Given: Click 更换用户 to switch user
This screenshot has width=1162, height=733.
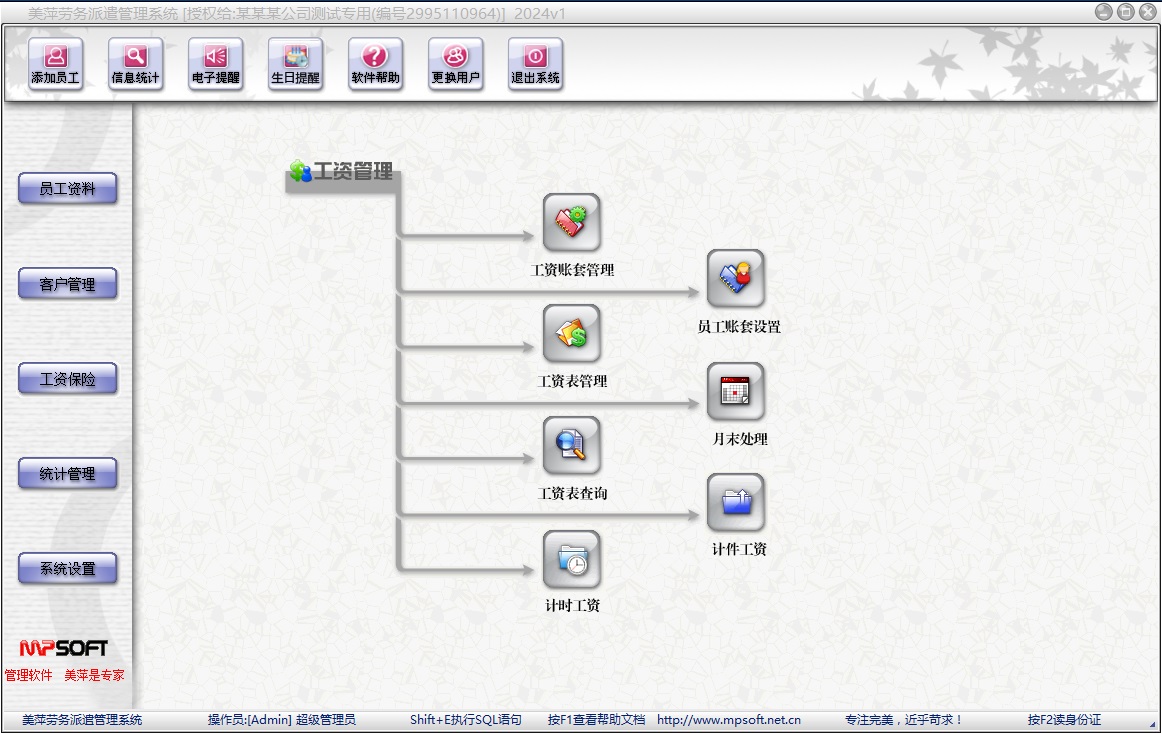Looking at the screenshot, I should pyautogui.click(x=455, y=65).
